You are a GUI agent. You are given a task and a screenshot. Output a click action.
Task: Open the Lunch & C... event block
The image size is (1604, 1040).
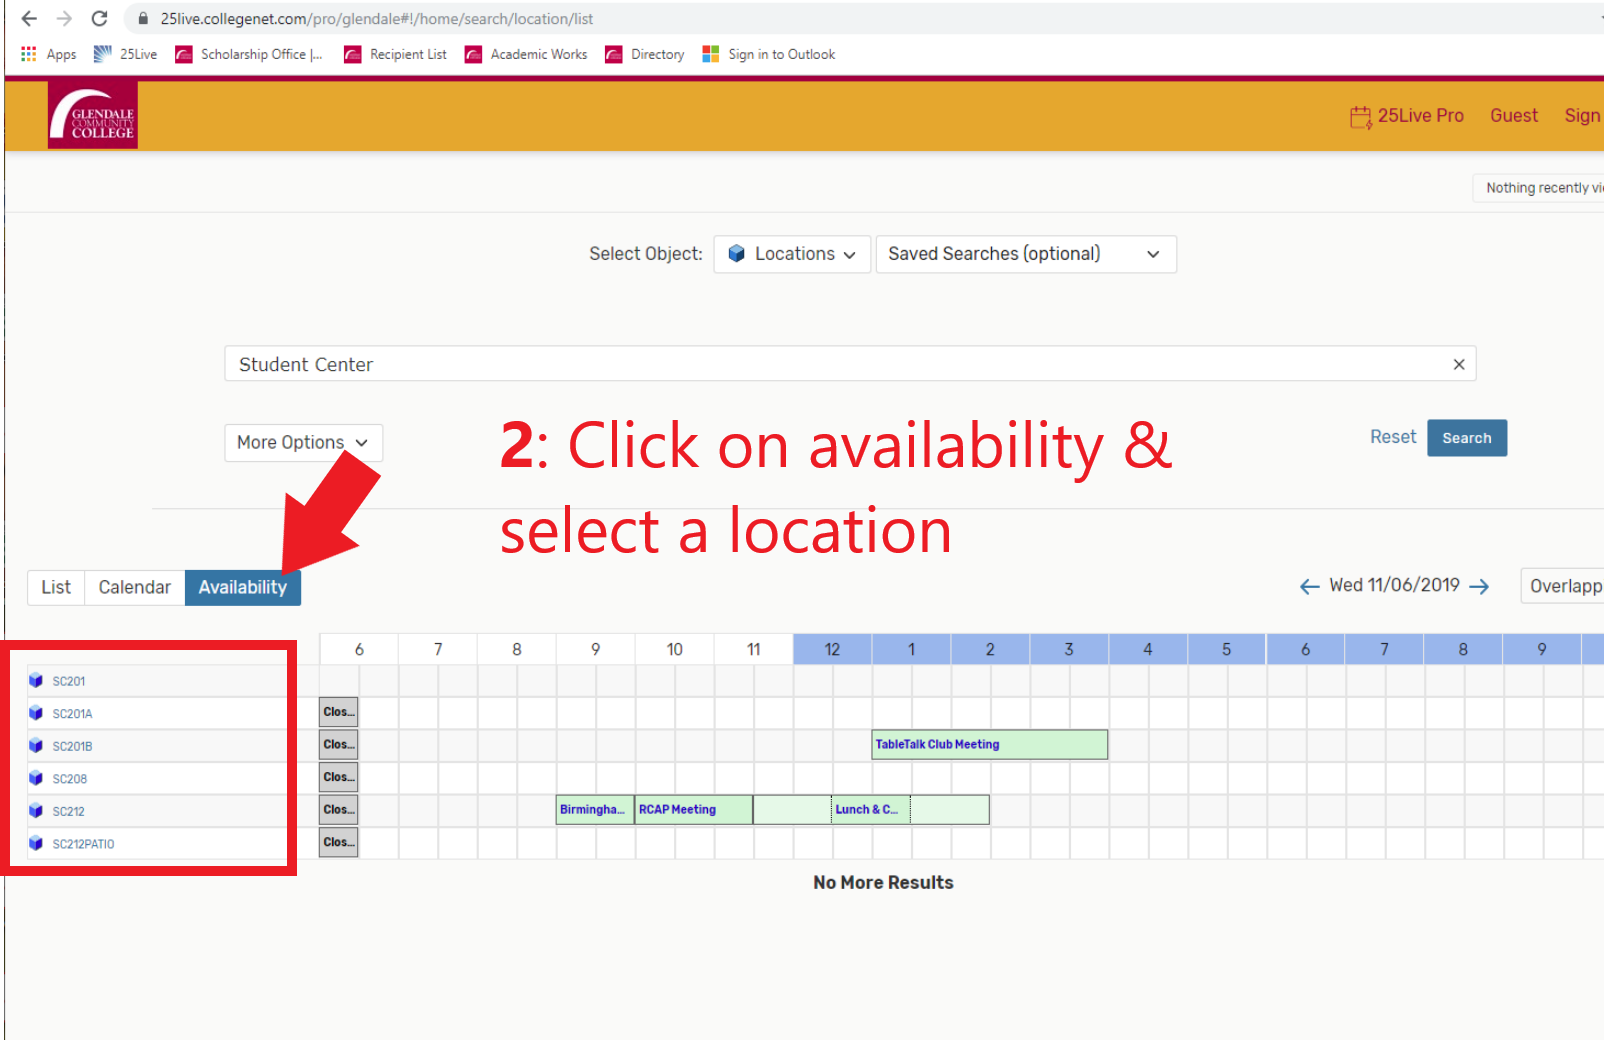tap(870, 809)
